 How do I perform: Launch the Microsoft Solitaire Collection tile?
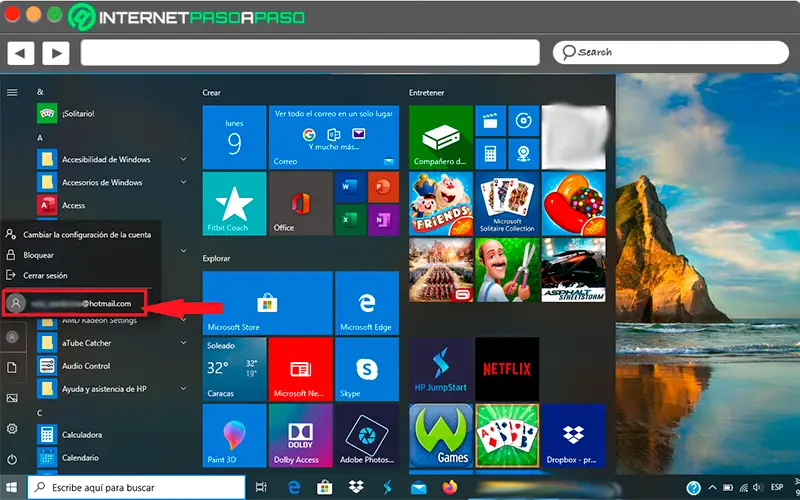tap(507, 204)
